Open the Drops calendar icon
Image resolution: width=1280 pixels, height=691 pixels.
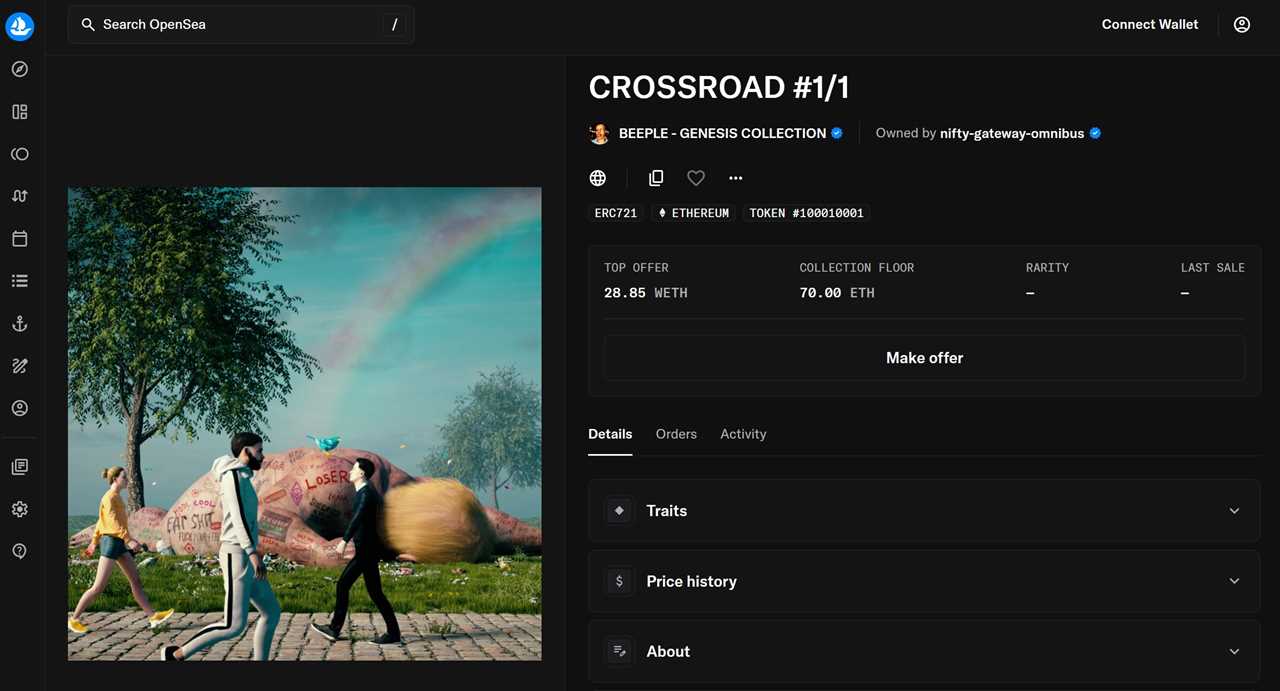point(19,238)
